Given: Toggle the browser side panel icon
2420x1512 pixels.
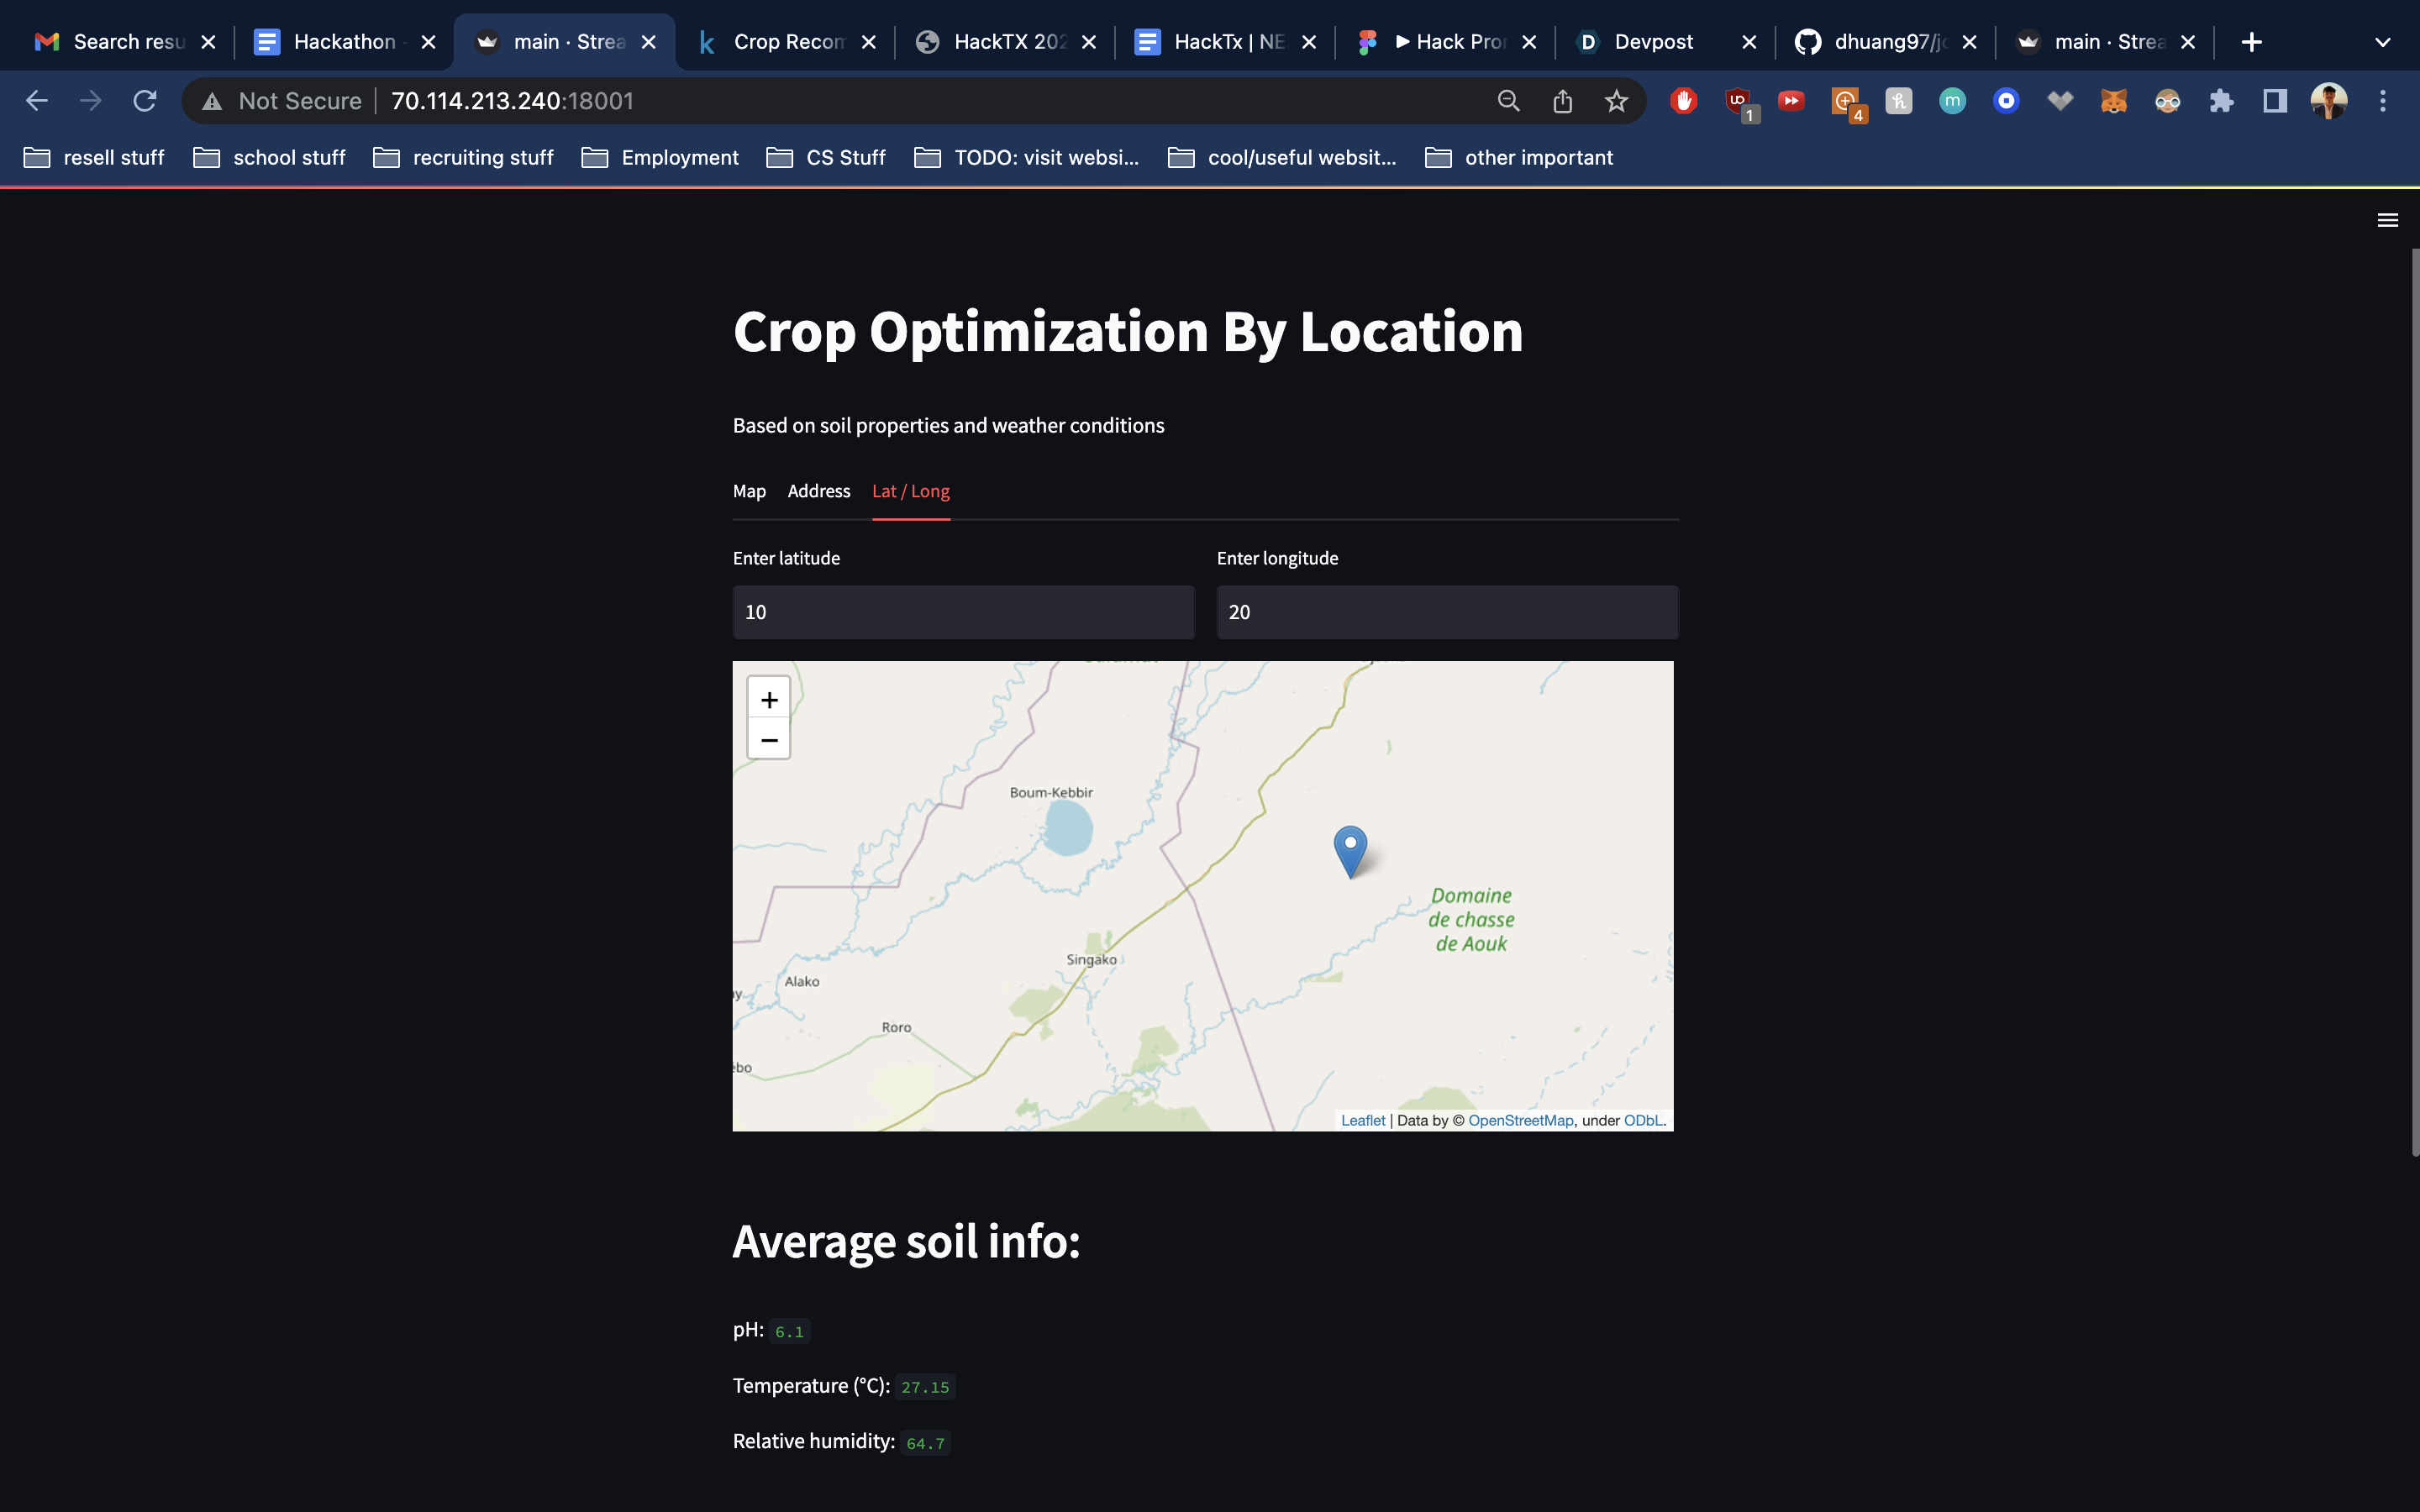Looking at the screenshot, I should click(2275, 101).
